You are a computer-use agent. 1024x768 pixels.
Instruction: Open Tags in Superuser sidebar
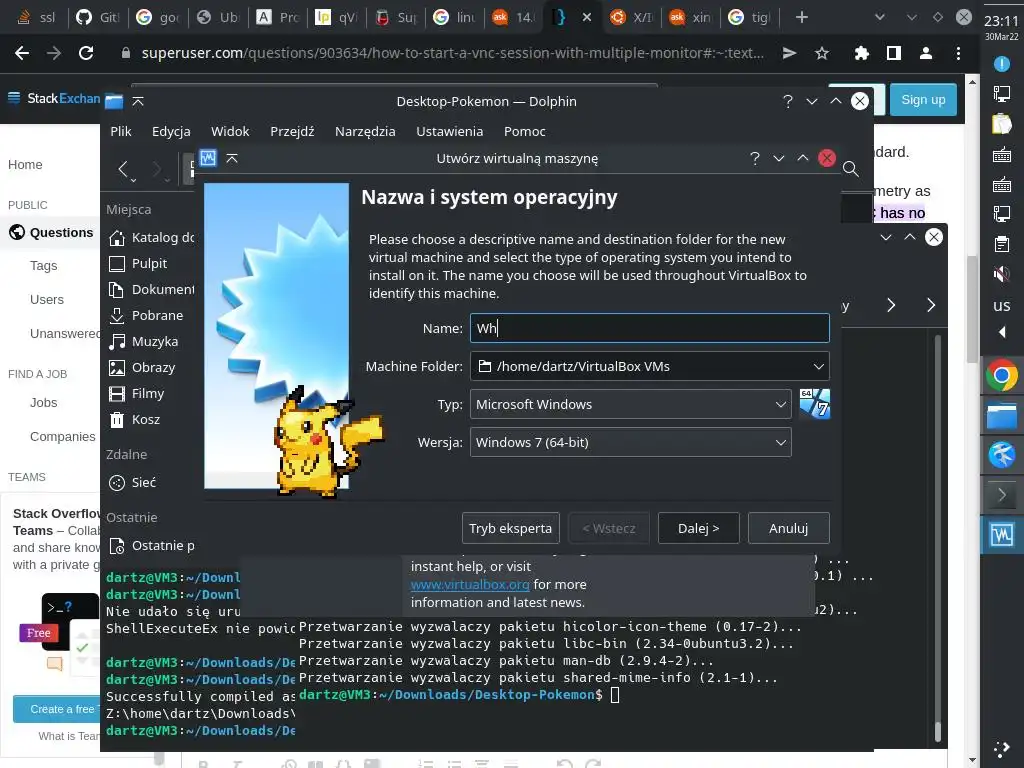(x=43, y=266)
